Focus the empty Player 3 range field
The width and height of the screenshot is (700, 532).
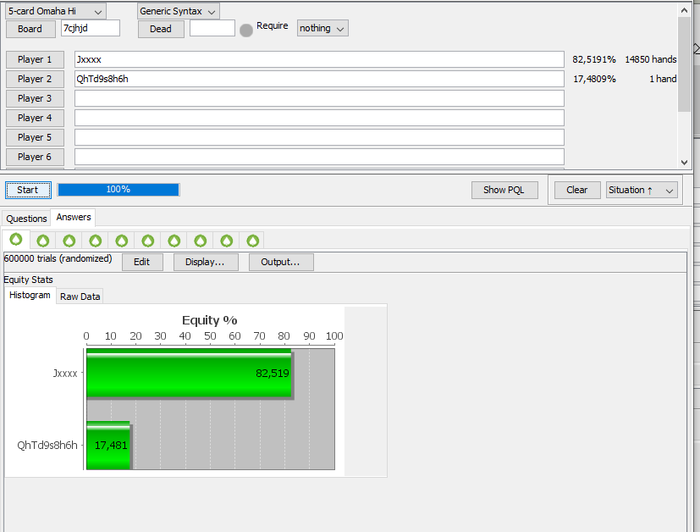319,98
